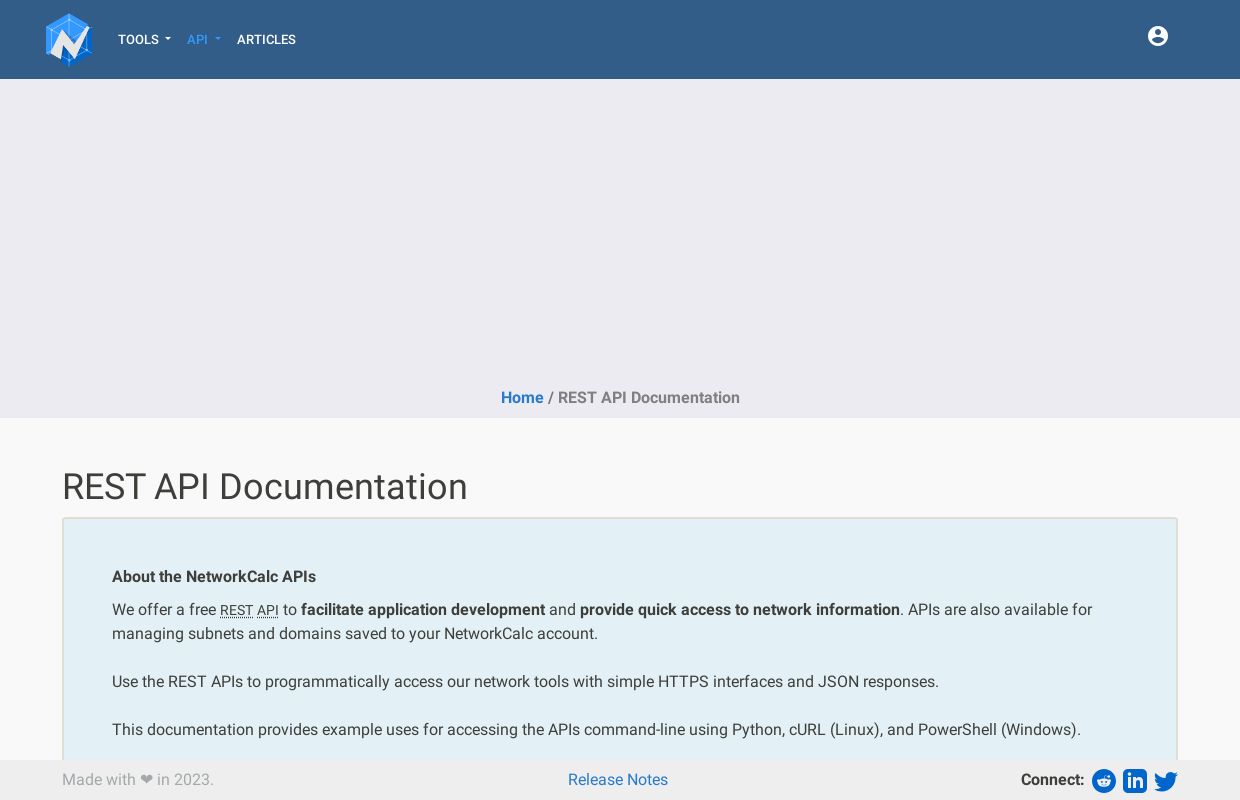This screenshot has width=1240, height=800.
Task: Open the Release Notes link
Action: [x=618, y=780]
